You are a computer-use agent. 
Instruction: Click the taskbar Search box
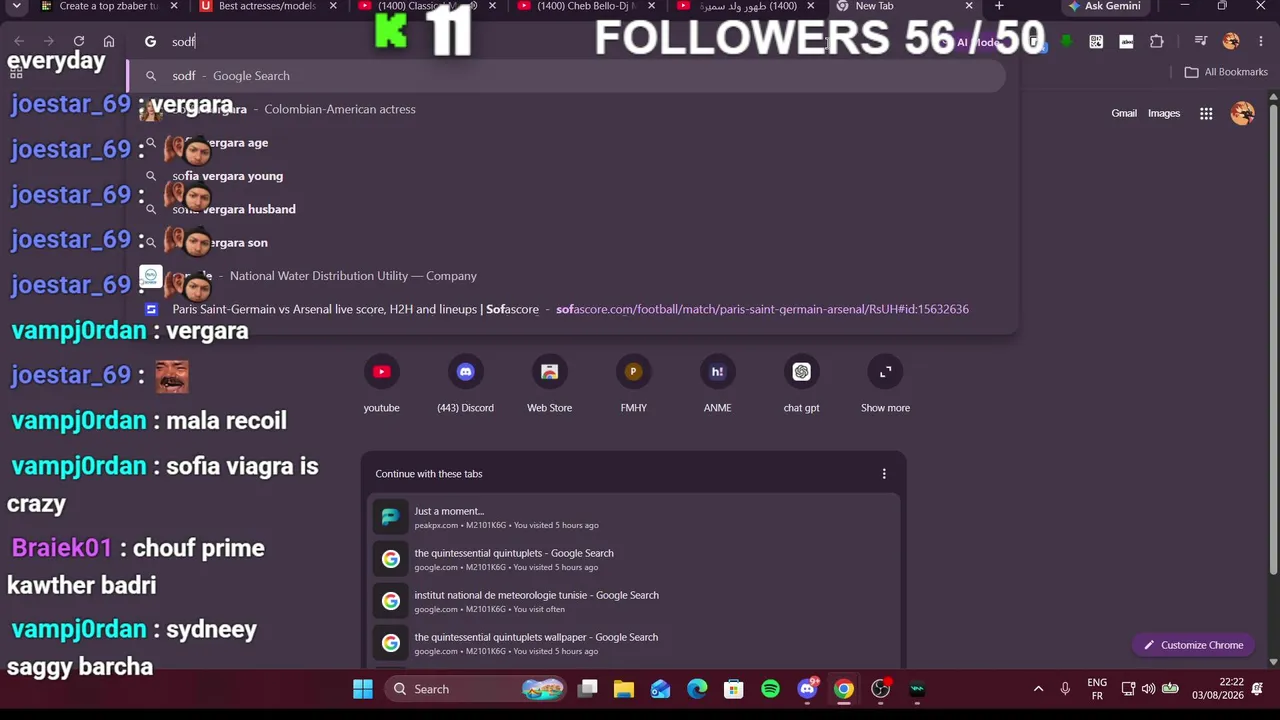pyautogui.click(x=473, y=689)
